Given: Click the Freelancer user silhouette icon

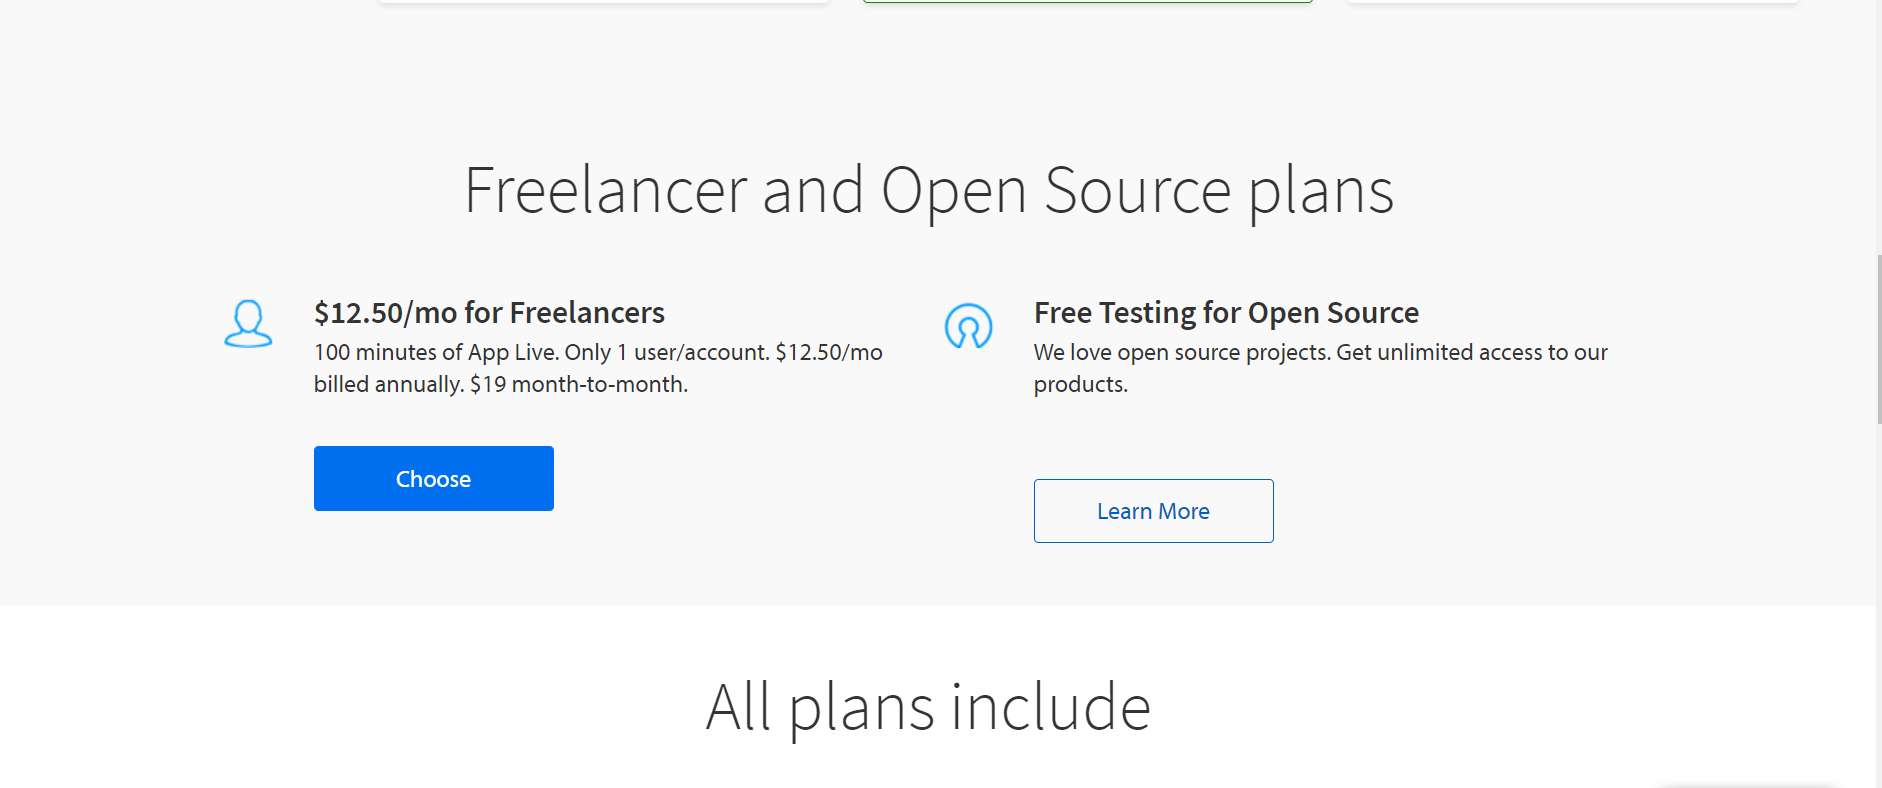Looking at the screenshot, I should point(248,324).
